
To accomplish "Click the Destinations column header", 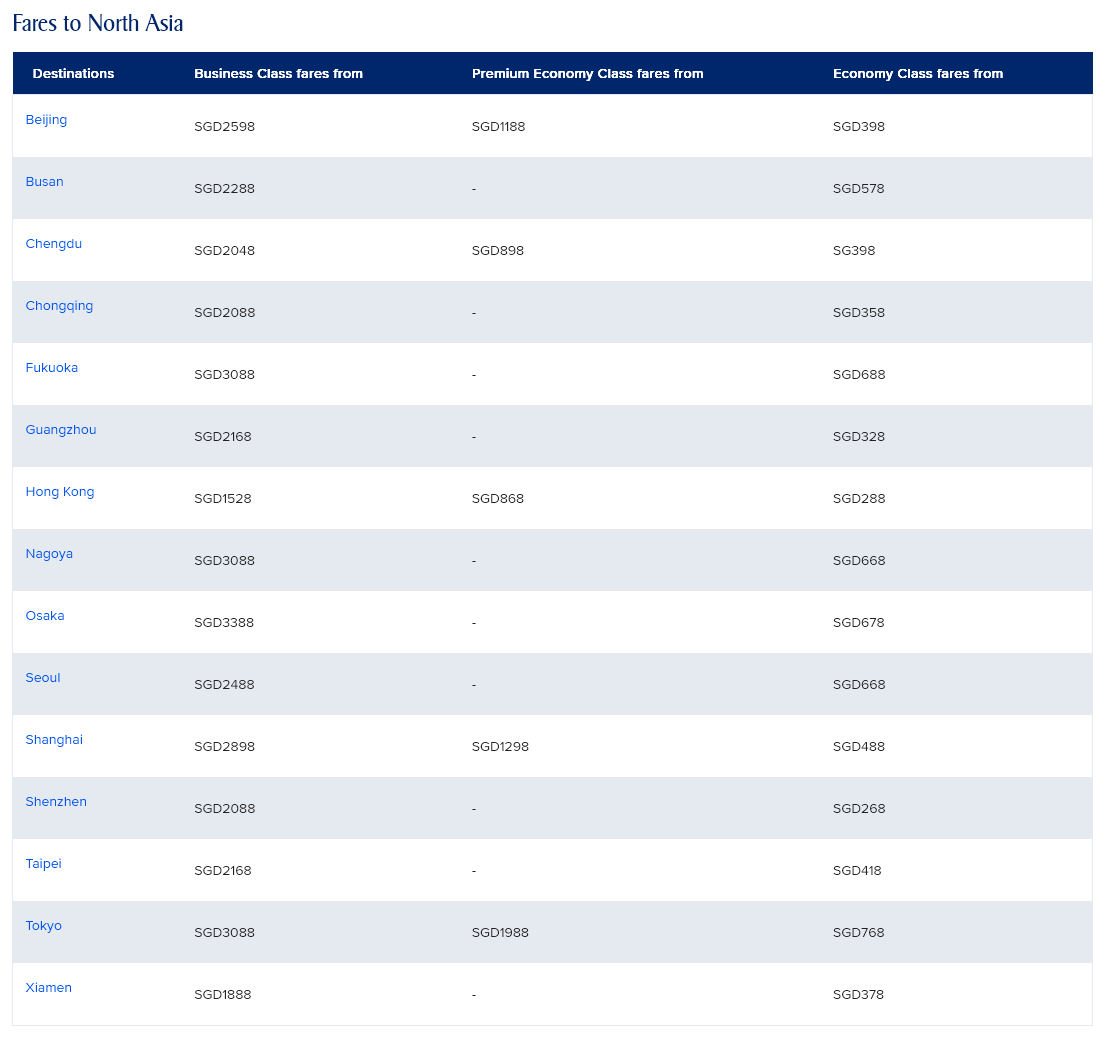I will [73, 74].
